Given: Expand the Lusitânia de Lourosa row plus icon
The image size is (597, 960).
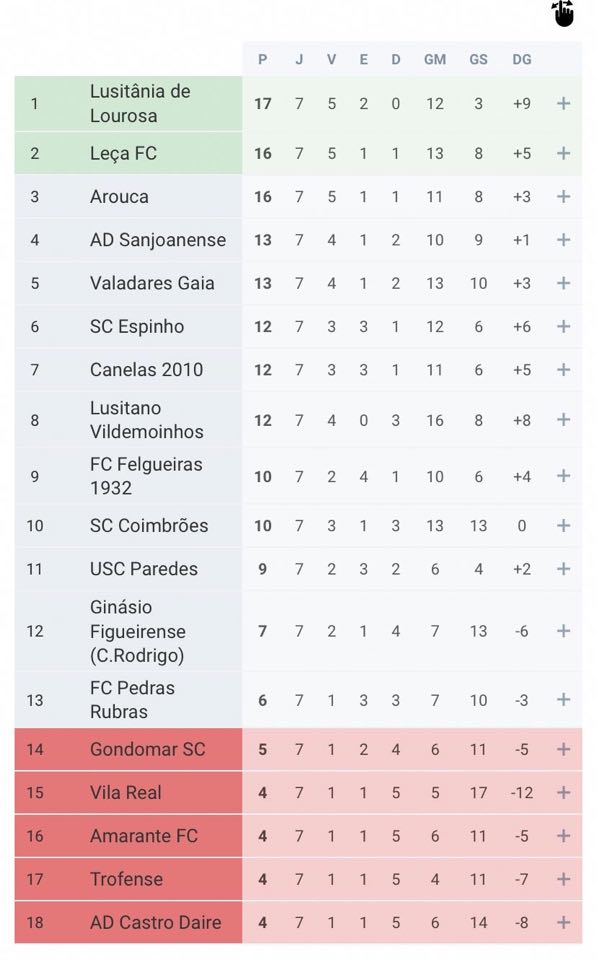Looking at the screenshot, I should coord(563,103).
